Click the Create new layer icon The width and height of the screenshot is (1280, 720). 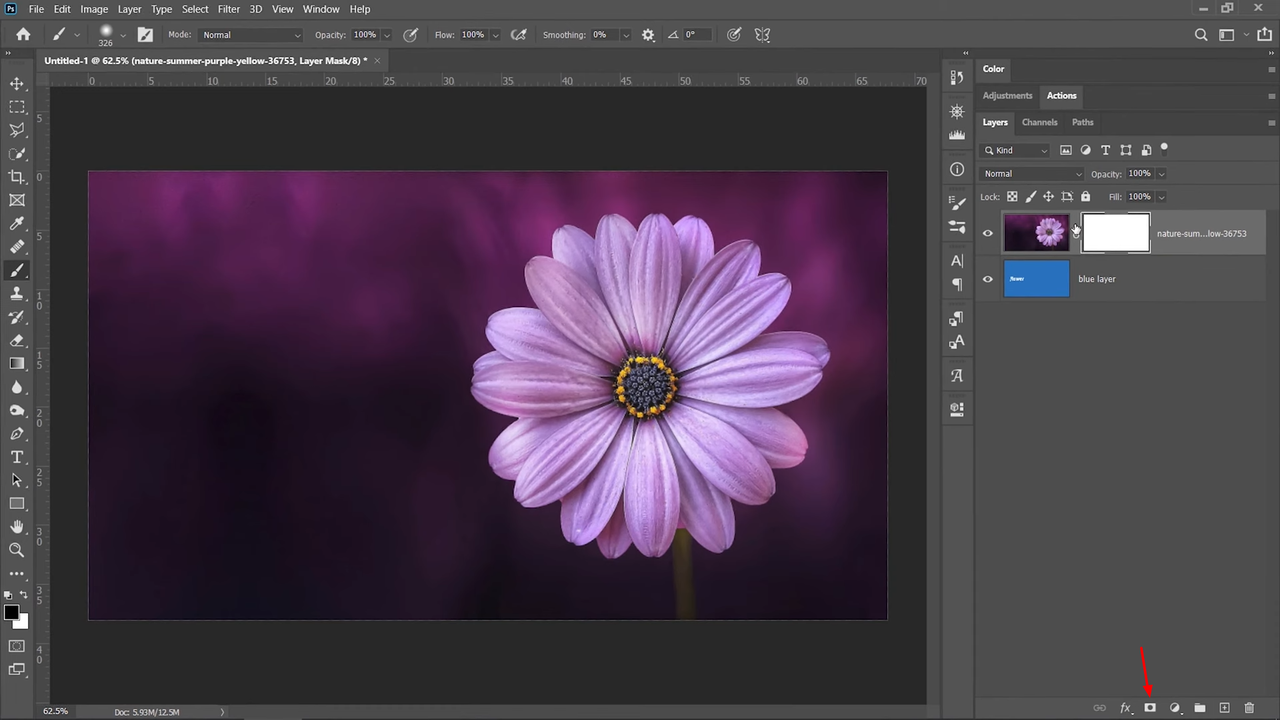[x=1224, y=708]
